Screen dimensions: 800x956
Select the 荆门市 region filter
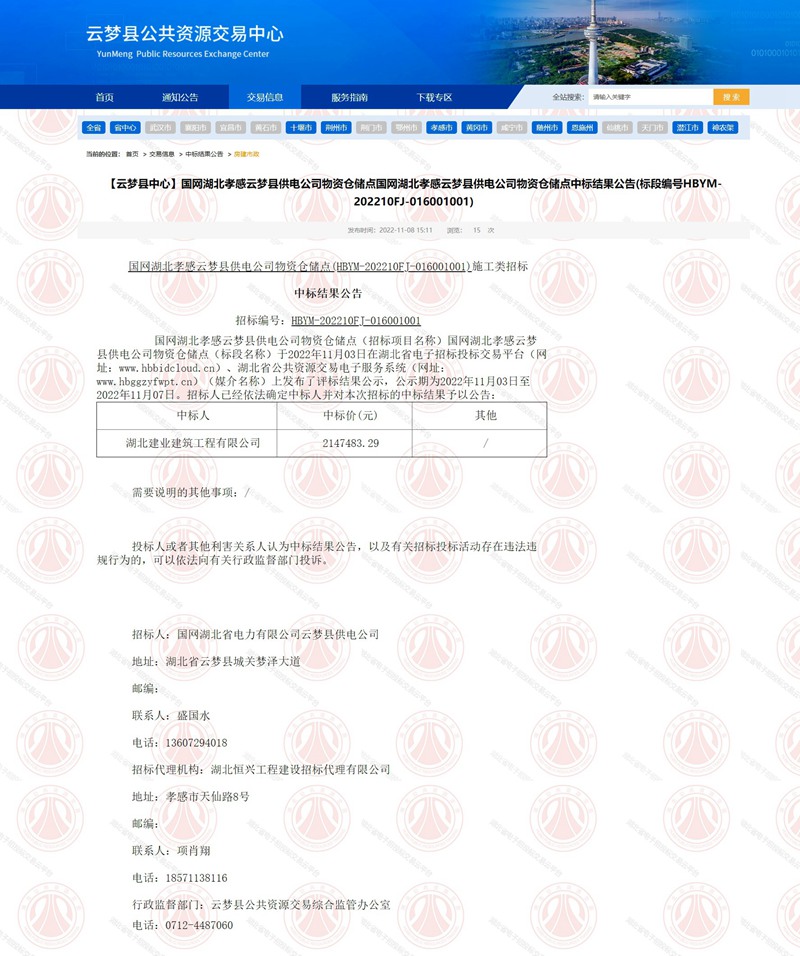point(371,127)
